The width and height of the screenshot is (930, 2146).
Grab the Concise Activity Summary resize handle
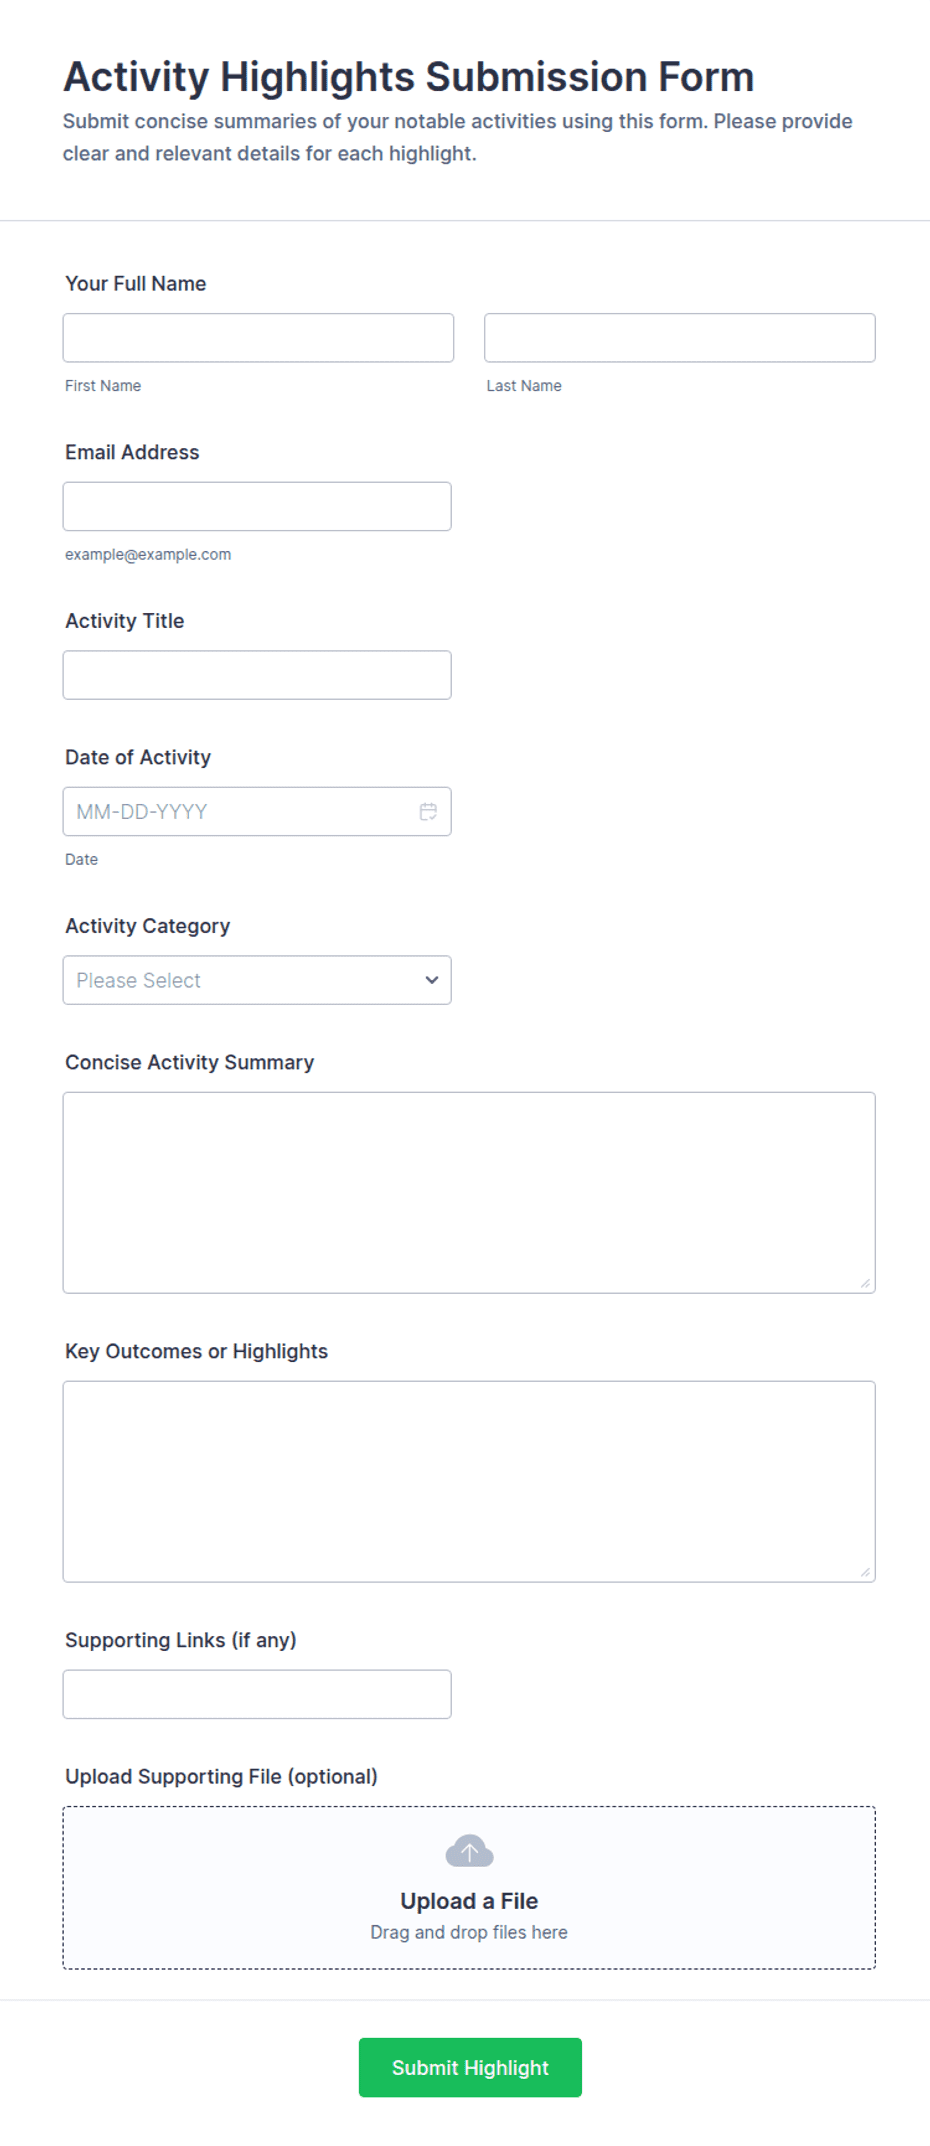[x=865, y=1283]
